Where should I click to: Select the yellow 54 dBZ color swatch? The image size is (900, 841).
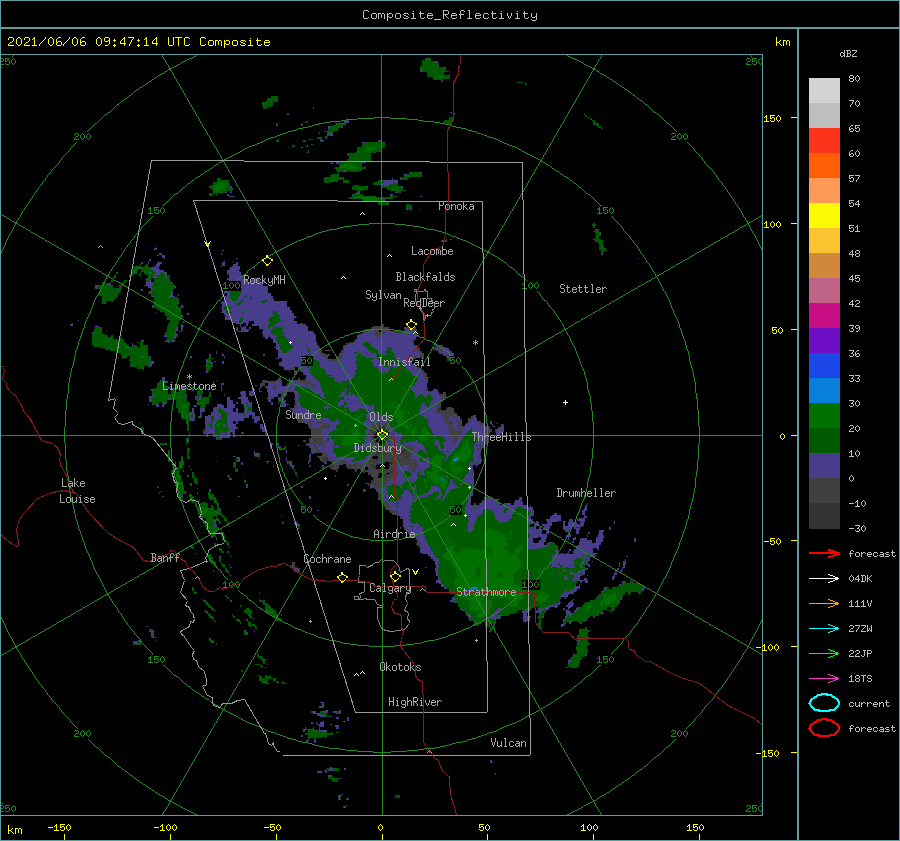coord(824,216)
